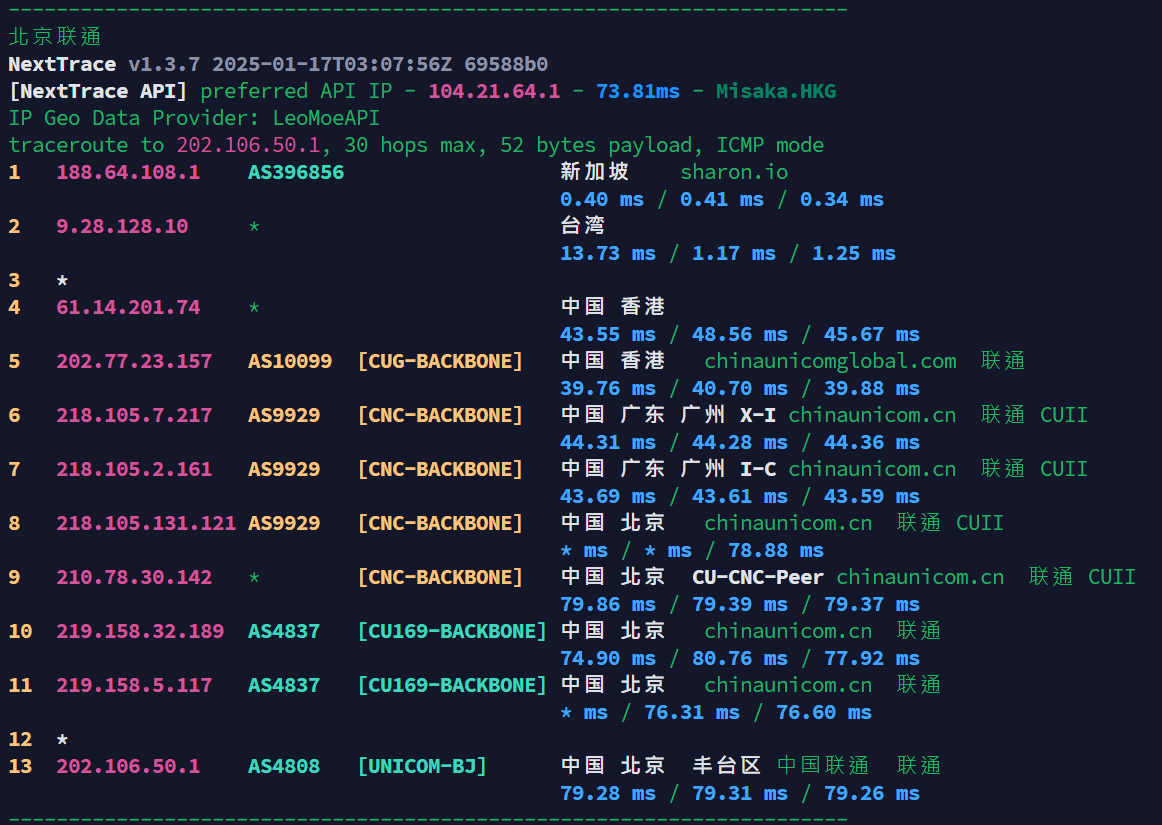Click hop 2 IP 9.28.128.10
This screenshot has width=1162, height=825.
[x=122, y=226]
